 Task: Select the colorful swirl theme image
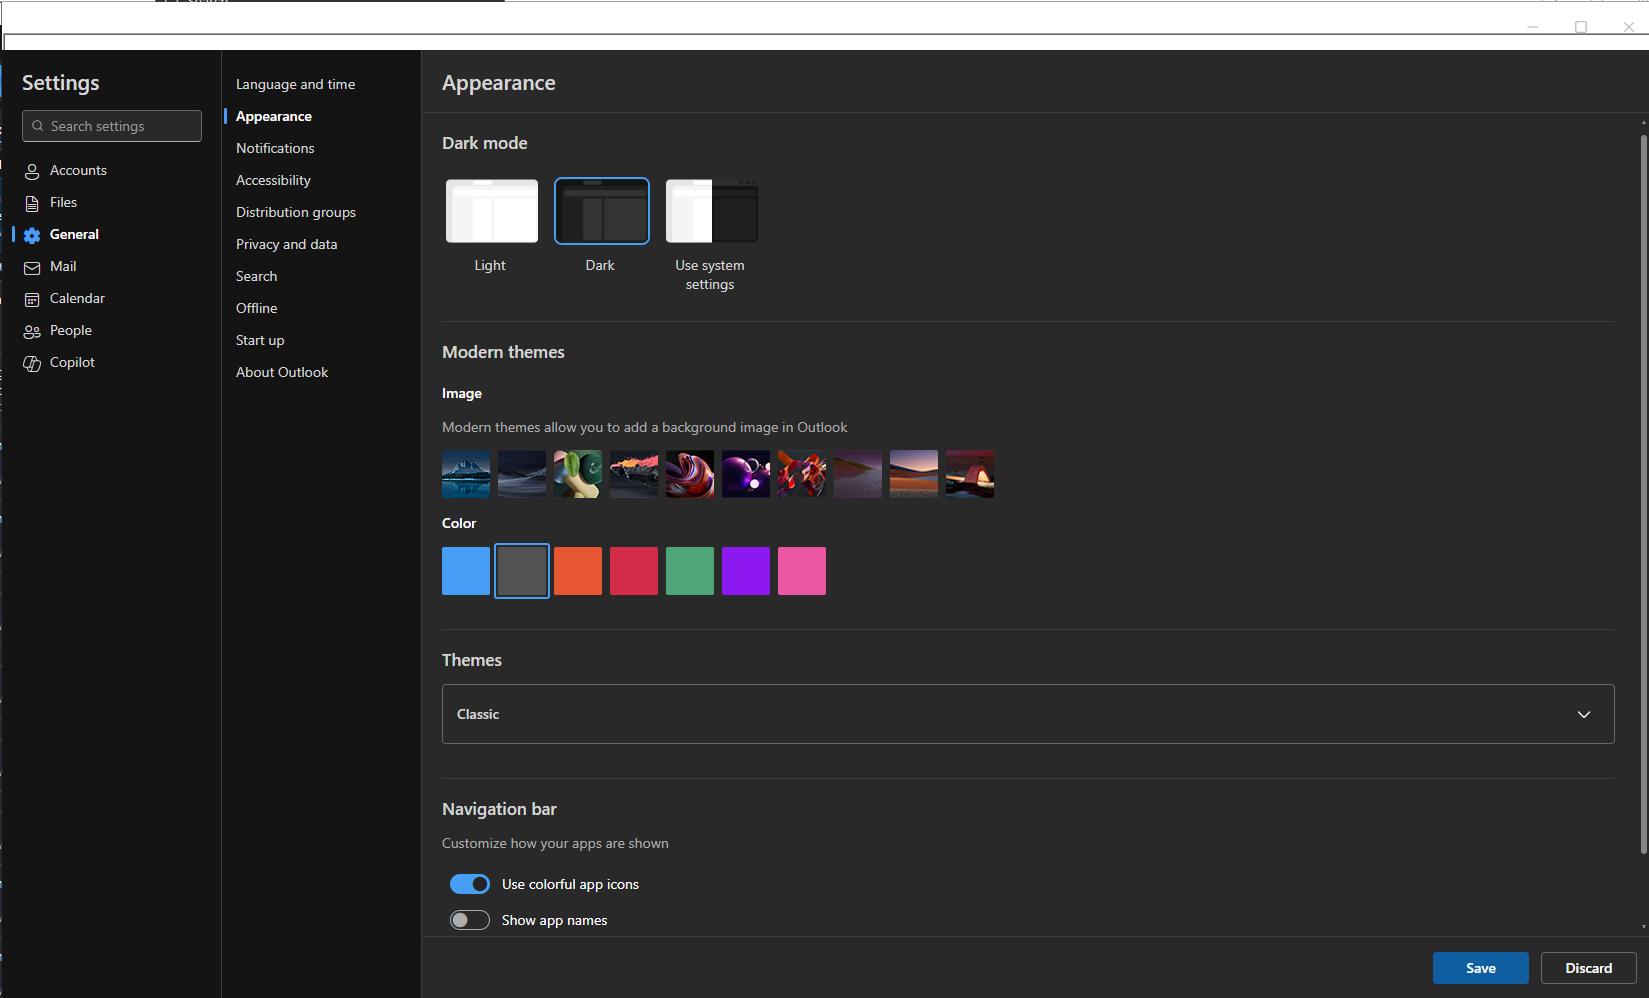(x=690, y=474)
